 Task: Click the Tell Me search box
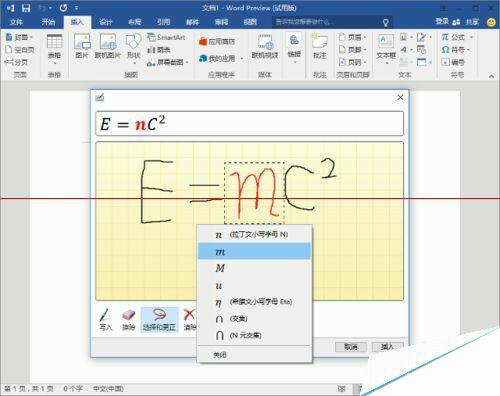(x=332, y=22)
